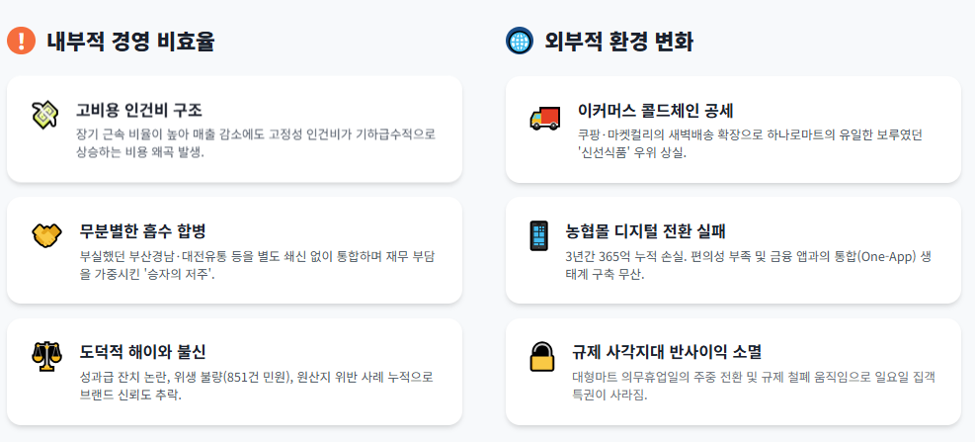
Task: Click the blue globe icon
Action: tap(520, 41)
